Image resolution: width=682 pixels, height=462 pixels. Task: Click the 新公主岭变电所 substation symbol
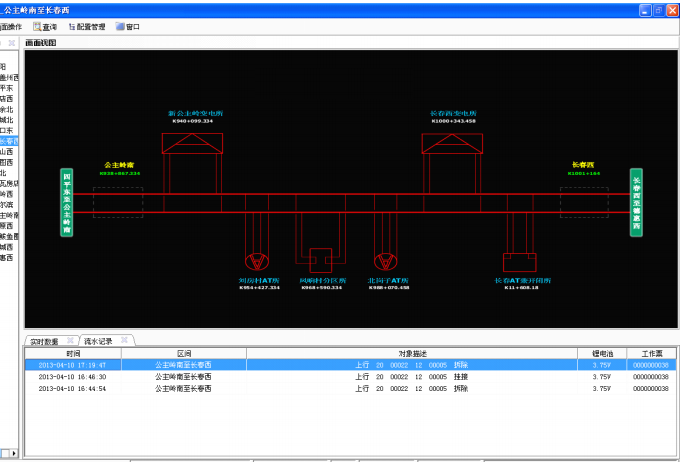coord(194,144)
